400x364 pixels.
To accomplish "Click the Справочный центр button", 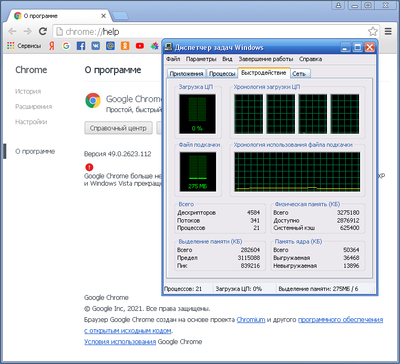I will point(118,128).
